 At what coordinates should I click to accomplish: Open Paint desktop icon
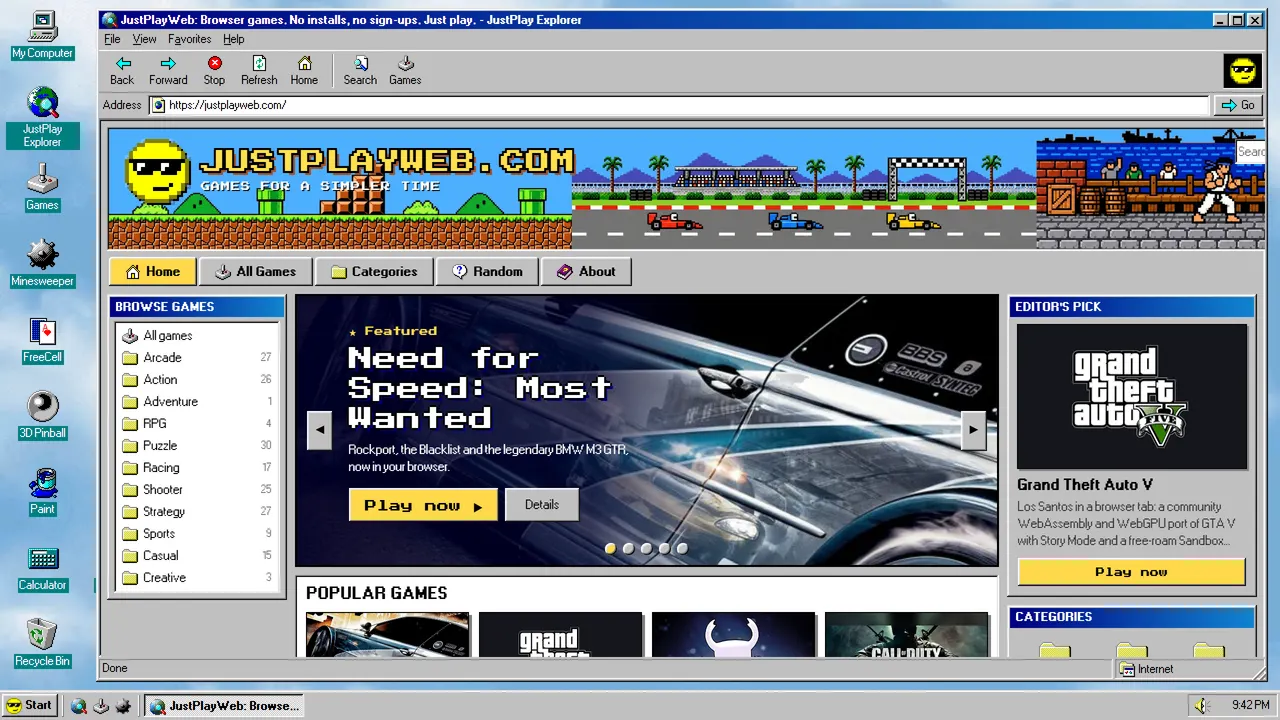pos(42,491)
